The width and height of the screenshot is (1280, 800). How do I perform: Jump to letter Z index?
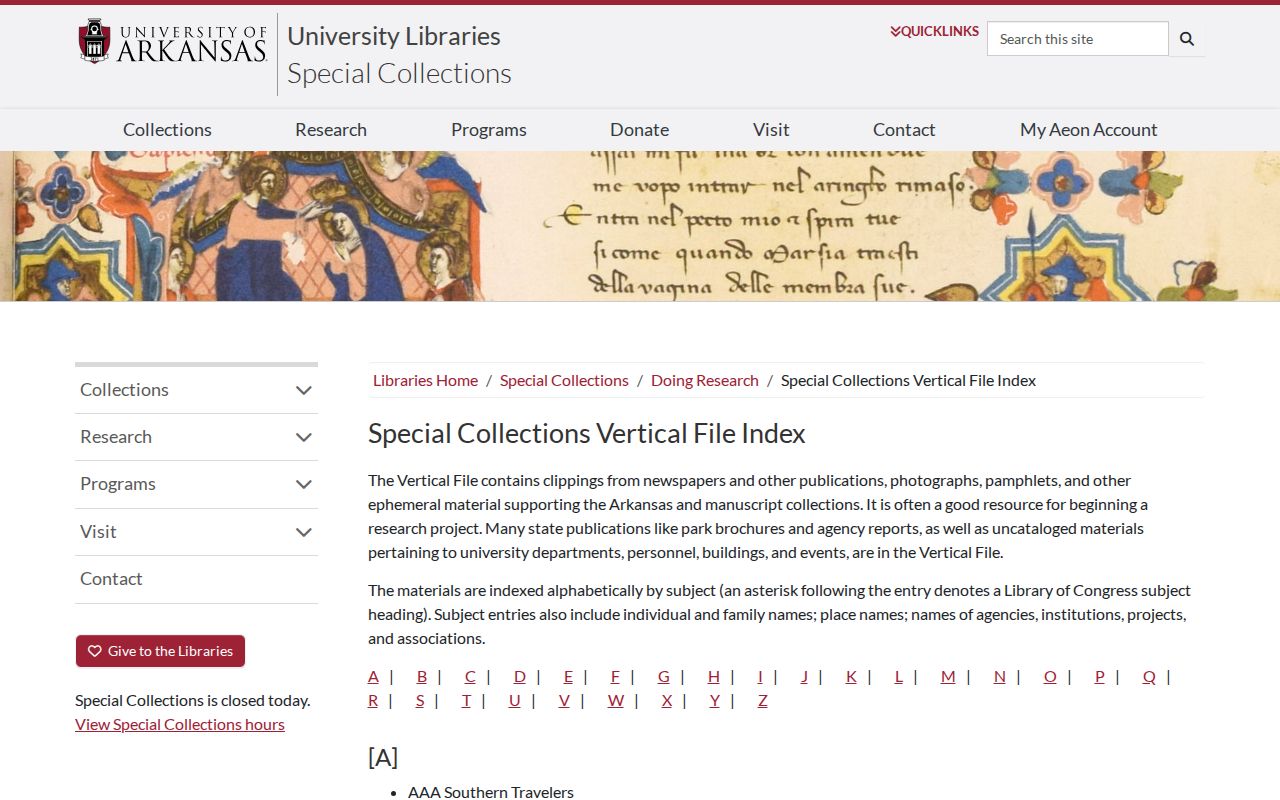coord(762,700)
